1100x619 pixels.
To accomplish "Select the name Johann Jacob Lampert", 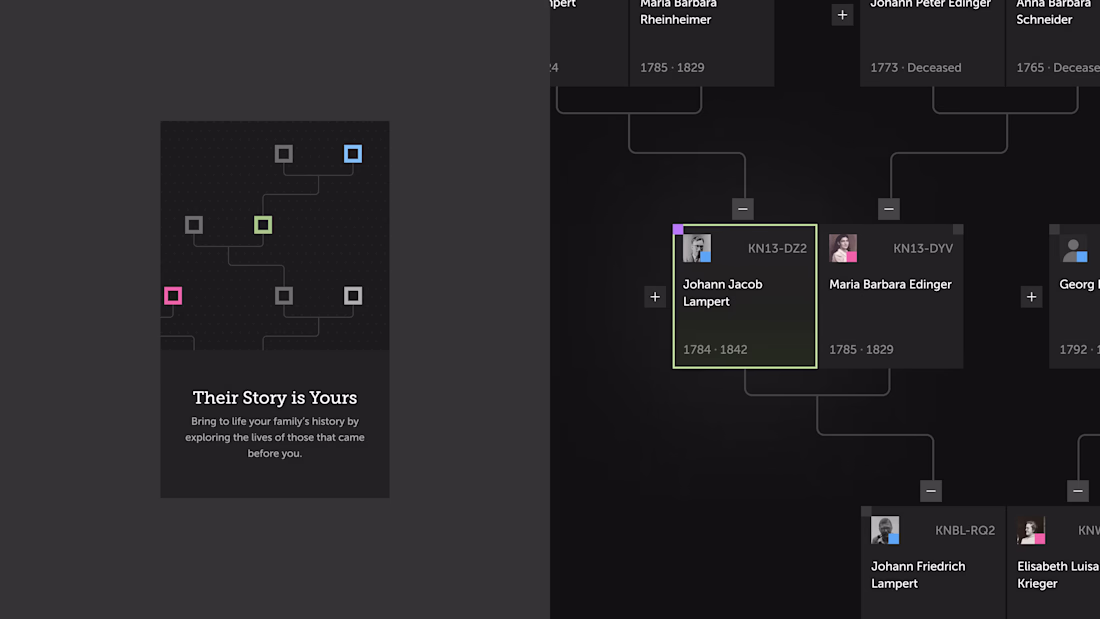I will (x=723, y=293).
